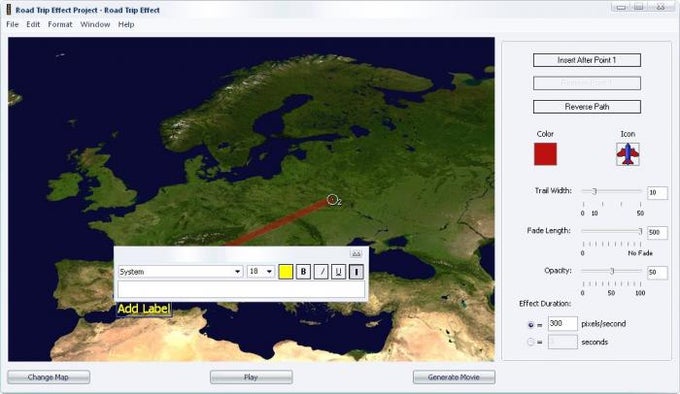The width and height of the screenshot is (680, 394).
Task: Open the System font dropdown
Action: pos(180,272)
